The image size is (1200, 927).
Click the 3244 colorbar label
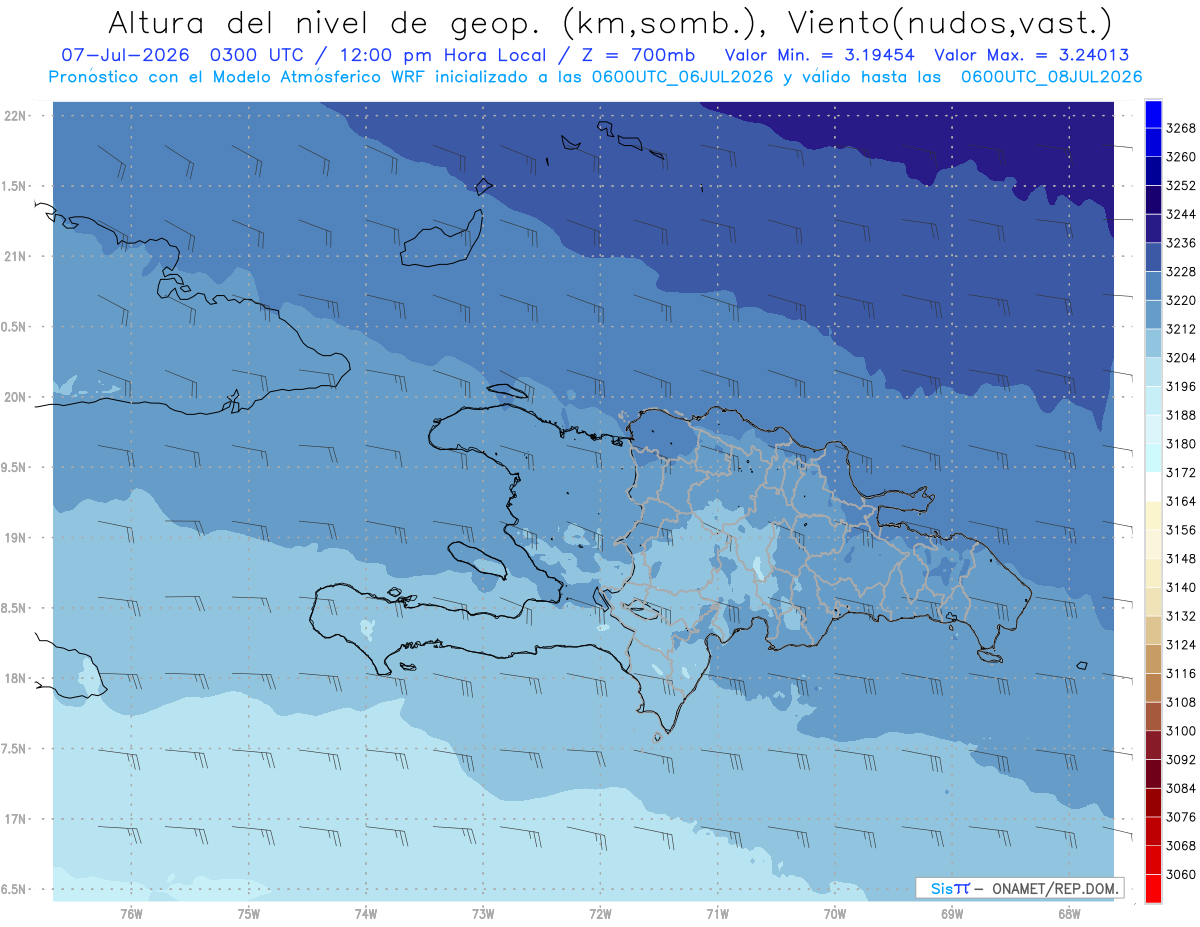tap(1181, 214)
